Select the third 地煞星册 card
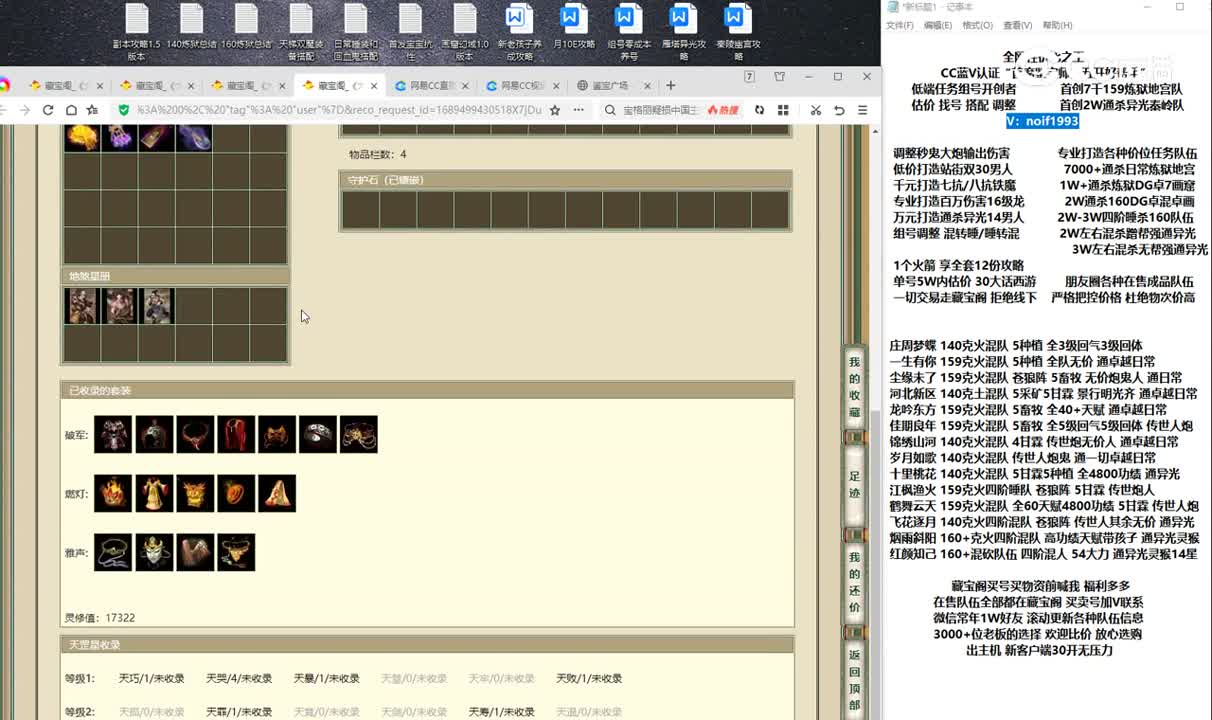The width and height of the screenshot is (1212, 720). tap(158, 306)
